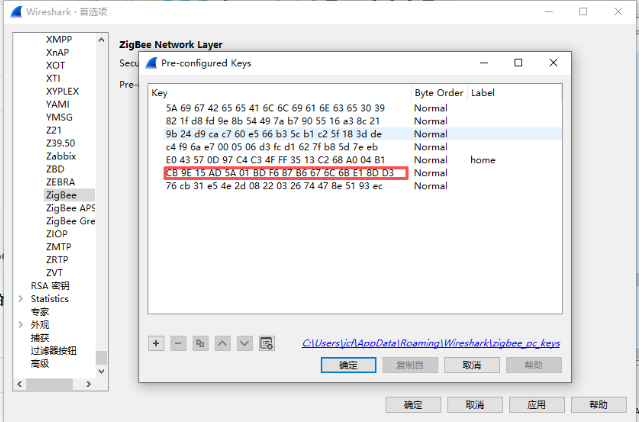This screenshot has height=422, width=639.
Task: Confirm Pre-configured Keys with 确定 button
Action: (x=348, y=365)
